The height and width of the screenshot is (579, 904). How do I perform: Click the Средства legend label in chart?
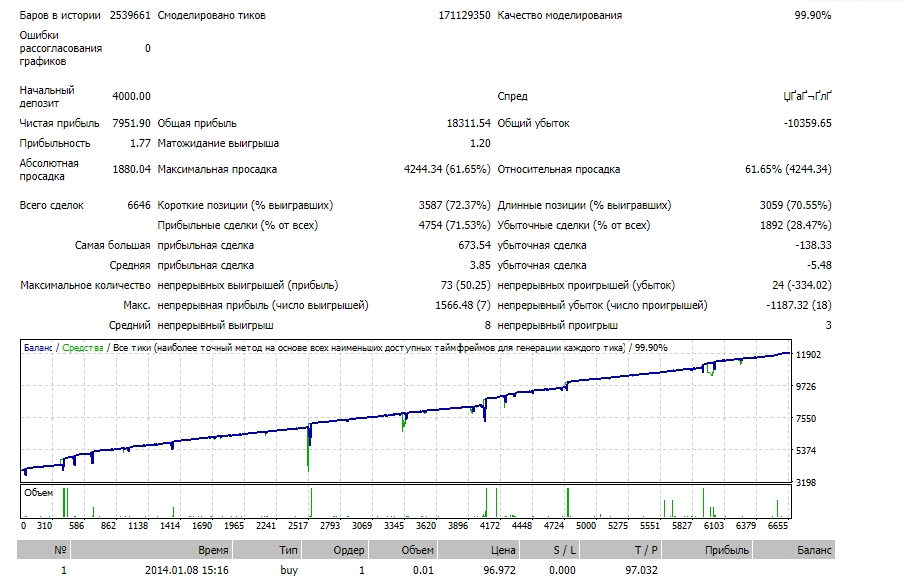[x=83, y=348]
